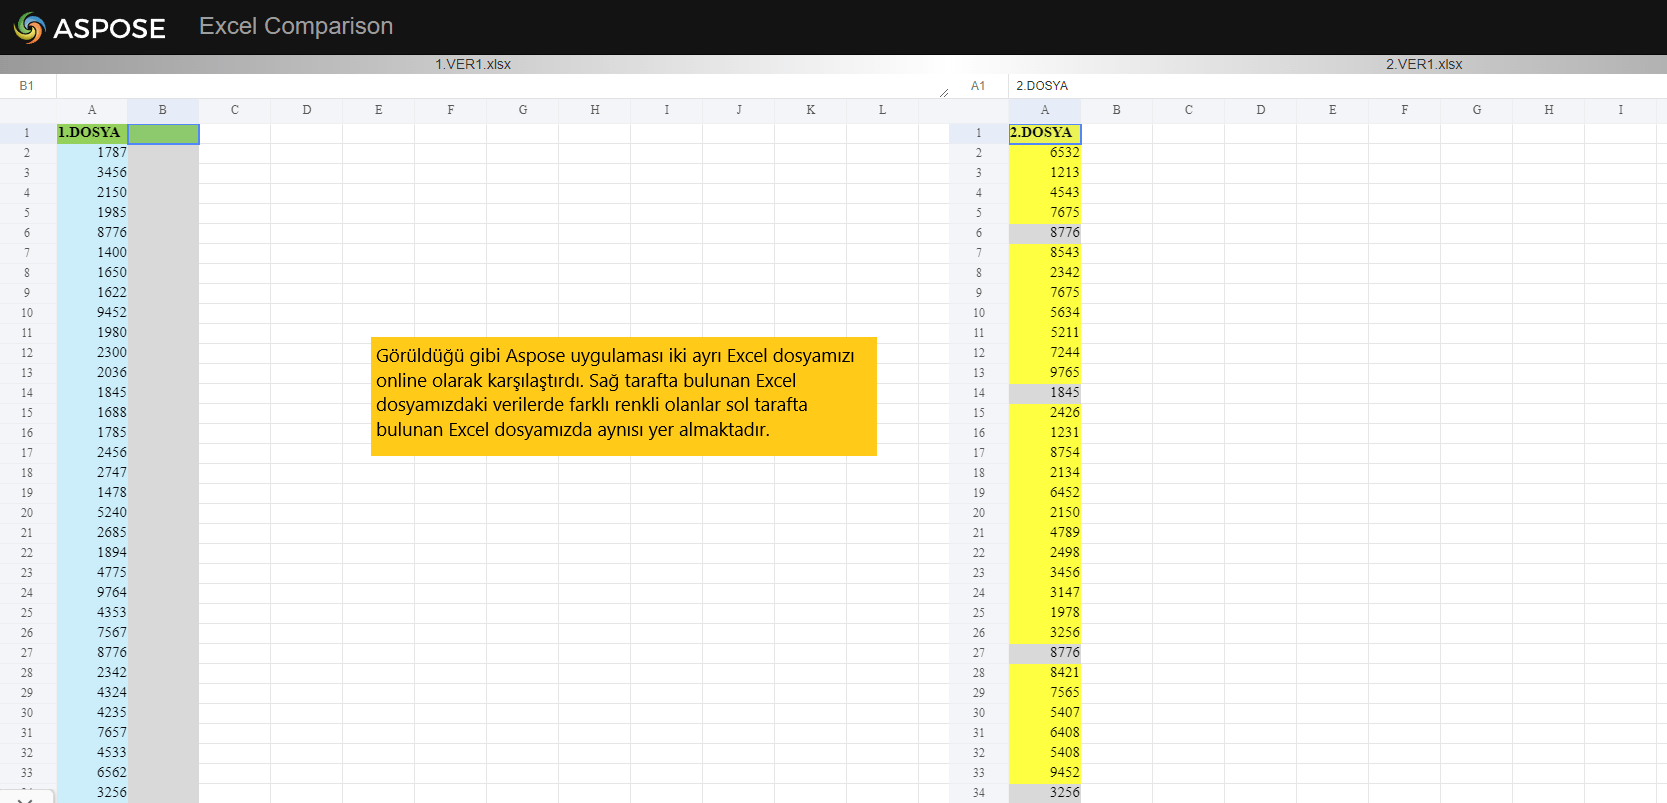Collapse the chevron tab at bottom left
Screen dimensions: 1667x803
pos(26,799)
